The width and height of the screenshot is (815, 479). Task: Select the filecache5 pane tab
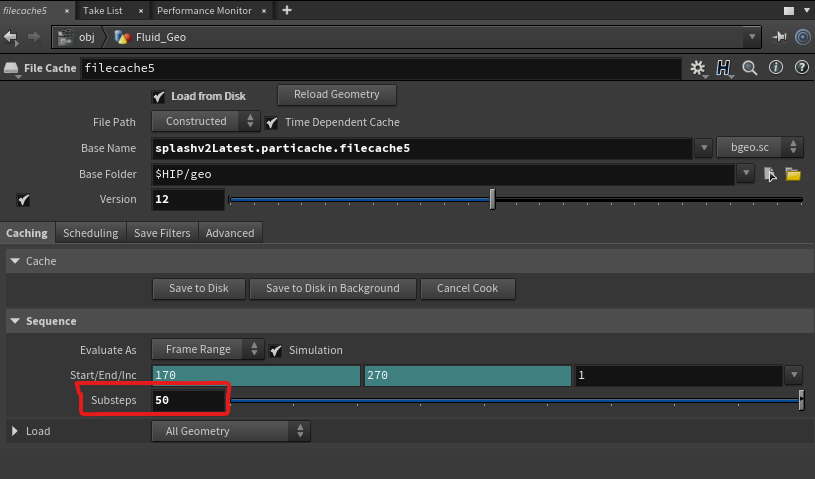(x=25, y=11)
